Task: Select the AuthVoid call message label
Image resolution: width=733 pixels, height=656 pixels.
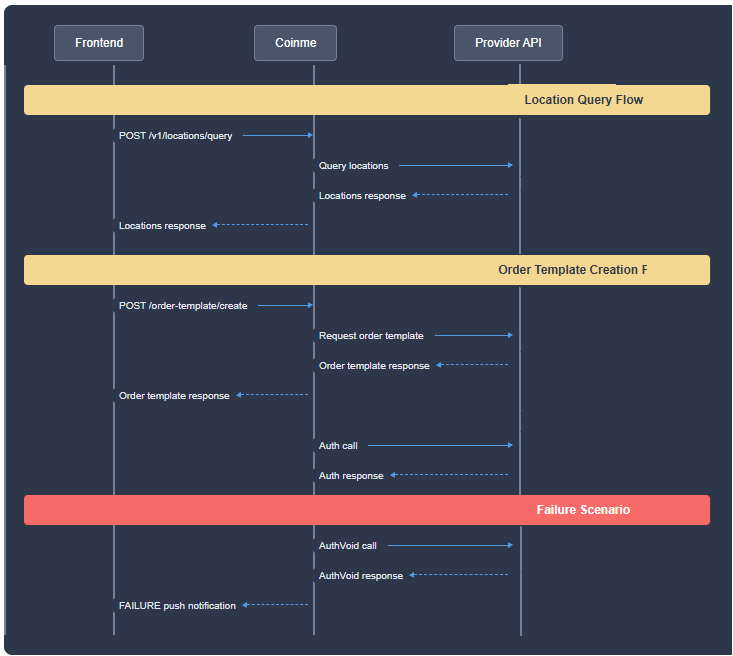Action: pos(348,546)
